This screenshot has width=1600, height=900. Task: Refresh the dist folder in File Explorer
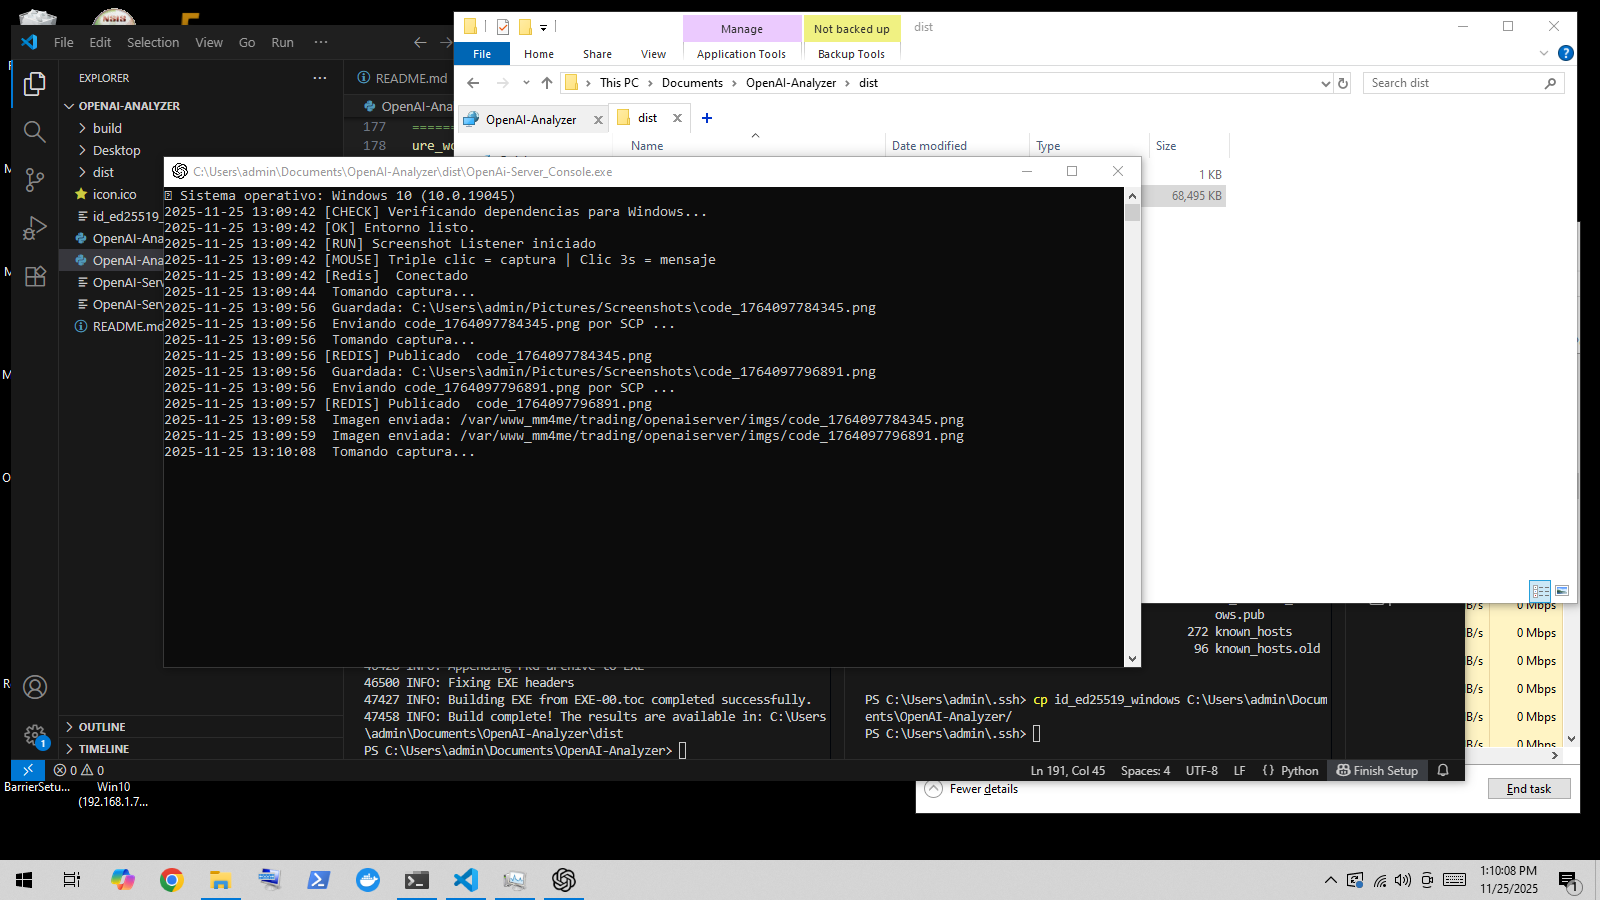[x=1343, y=83]
